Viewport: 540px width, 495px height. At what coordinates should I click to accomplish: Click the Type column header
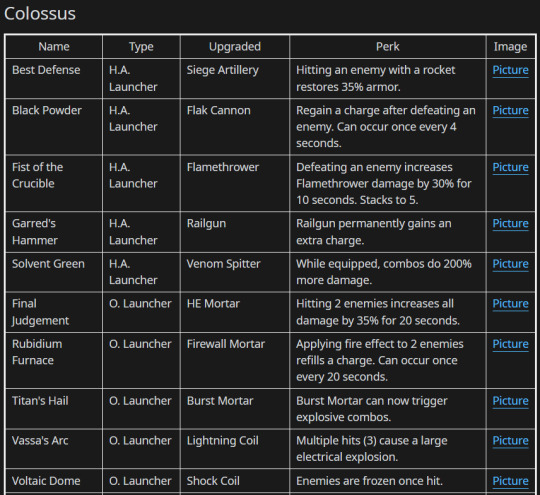click(x=141, y=47)
